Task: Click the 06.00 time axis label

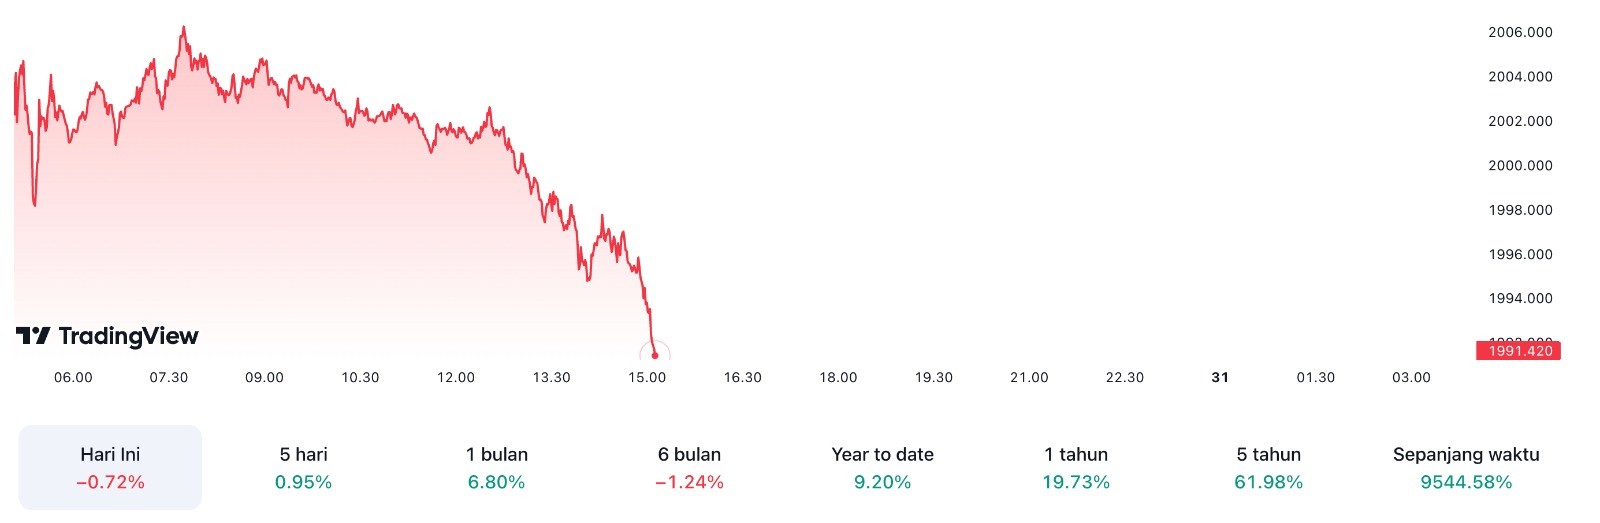Action: pos(73,378)
